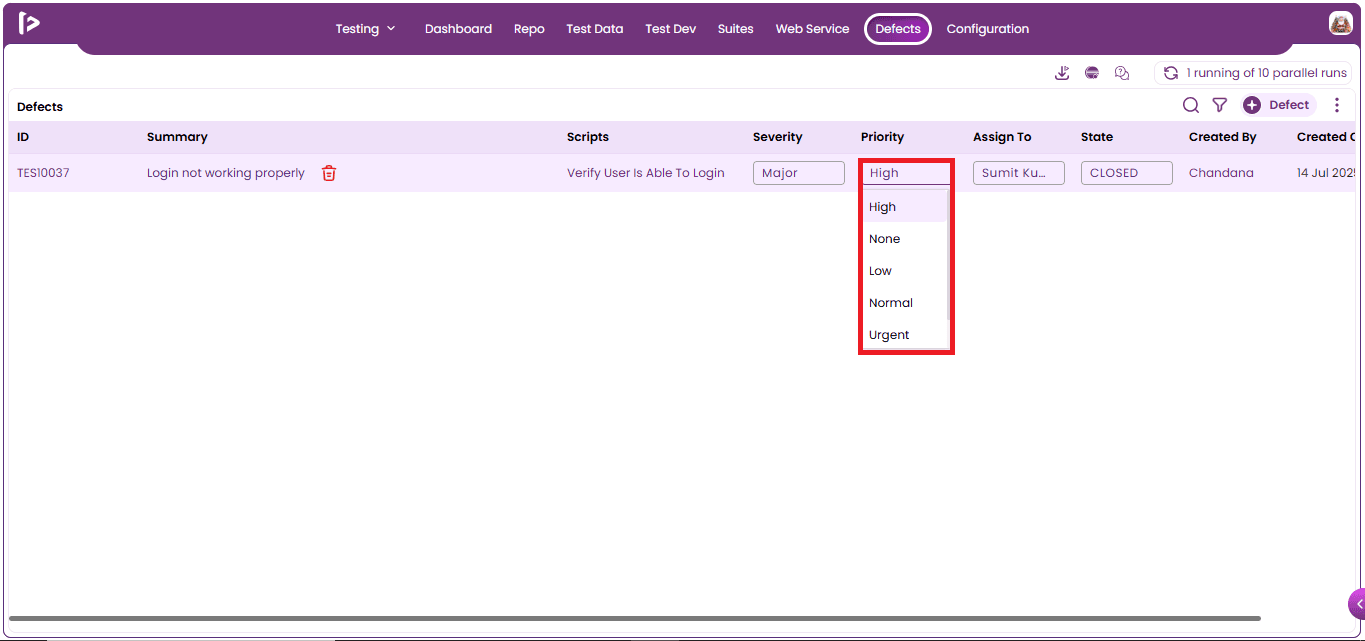
Task: Open the Testing project dropdown
Action: tap(366, 29)
